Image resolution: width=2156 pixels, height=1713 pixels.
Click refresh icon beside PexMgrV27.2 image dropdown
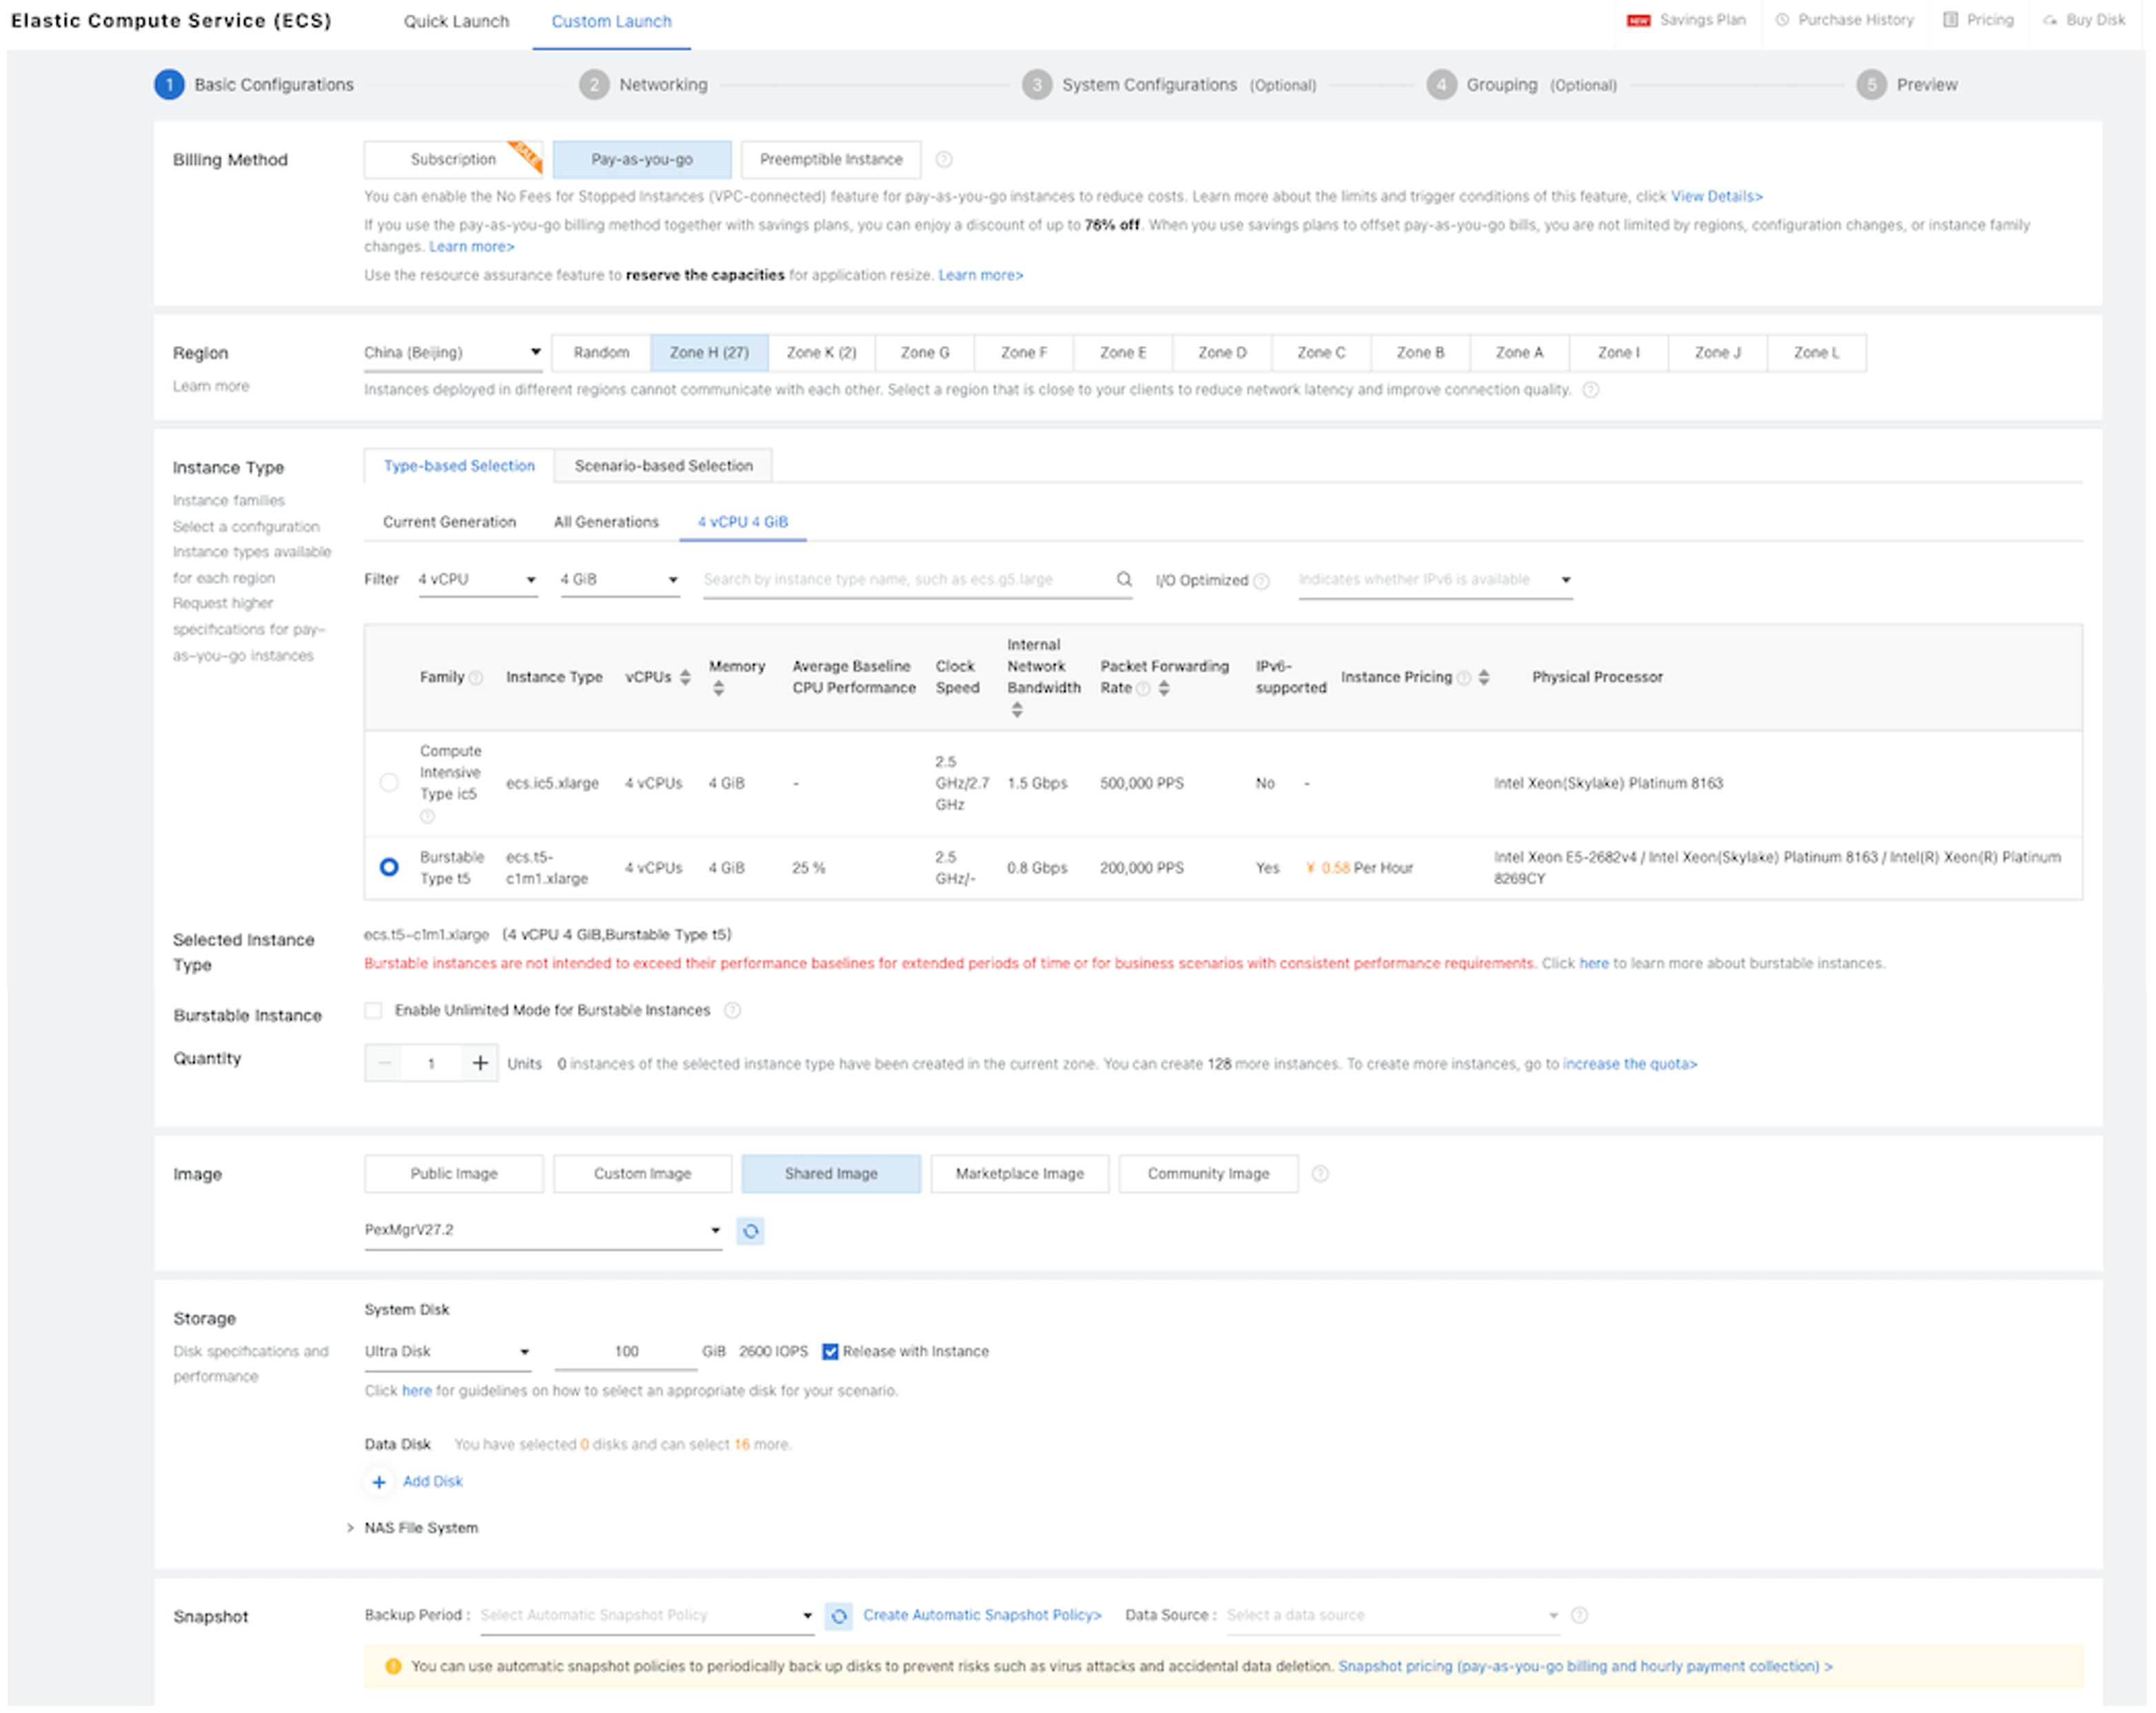[750, 1230]
